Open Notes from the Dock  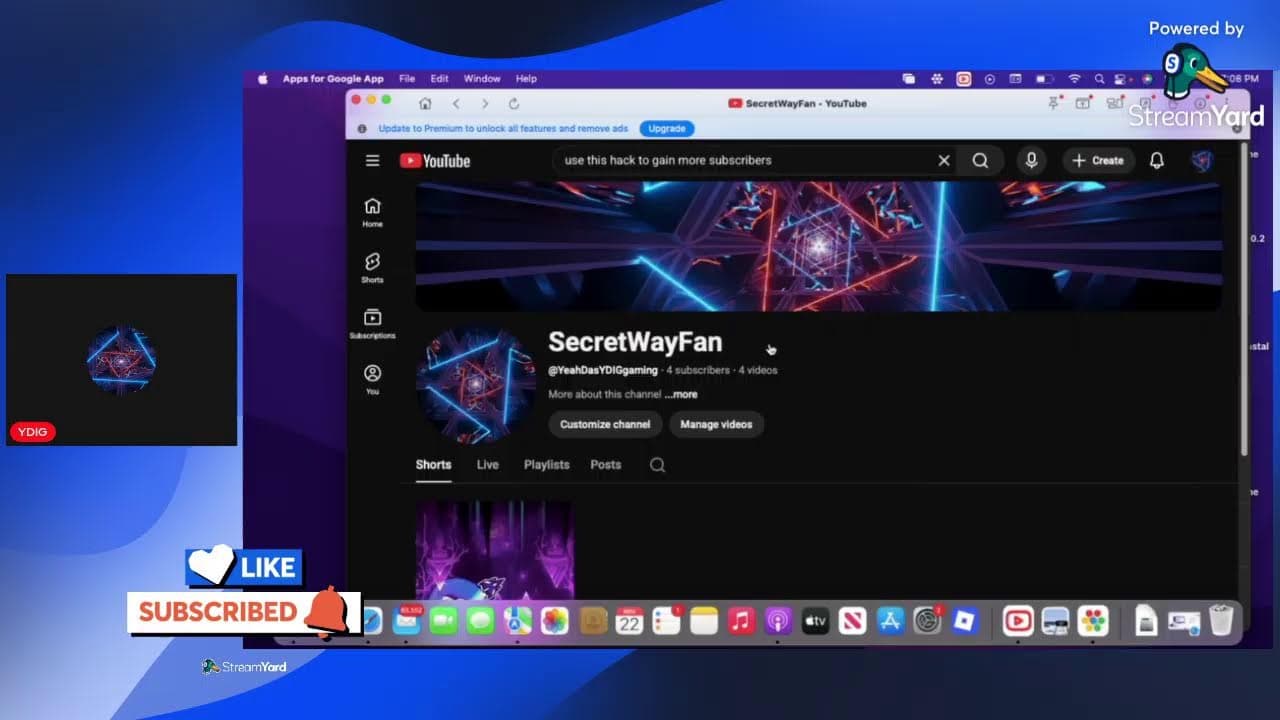tap(704, 620)
